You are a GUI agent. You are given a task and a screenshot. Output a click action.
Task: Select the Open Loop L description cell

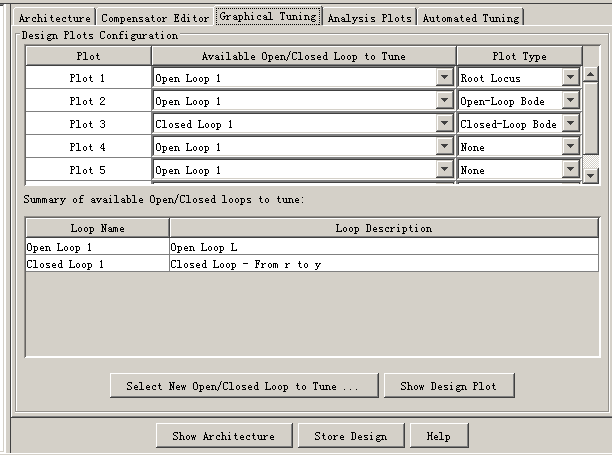(384, 247)
